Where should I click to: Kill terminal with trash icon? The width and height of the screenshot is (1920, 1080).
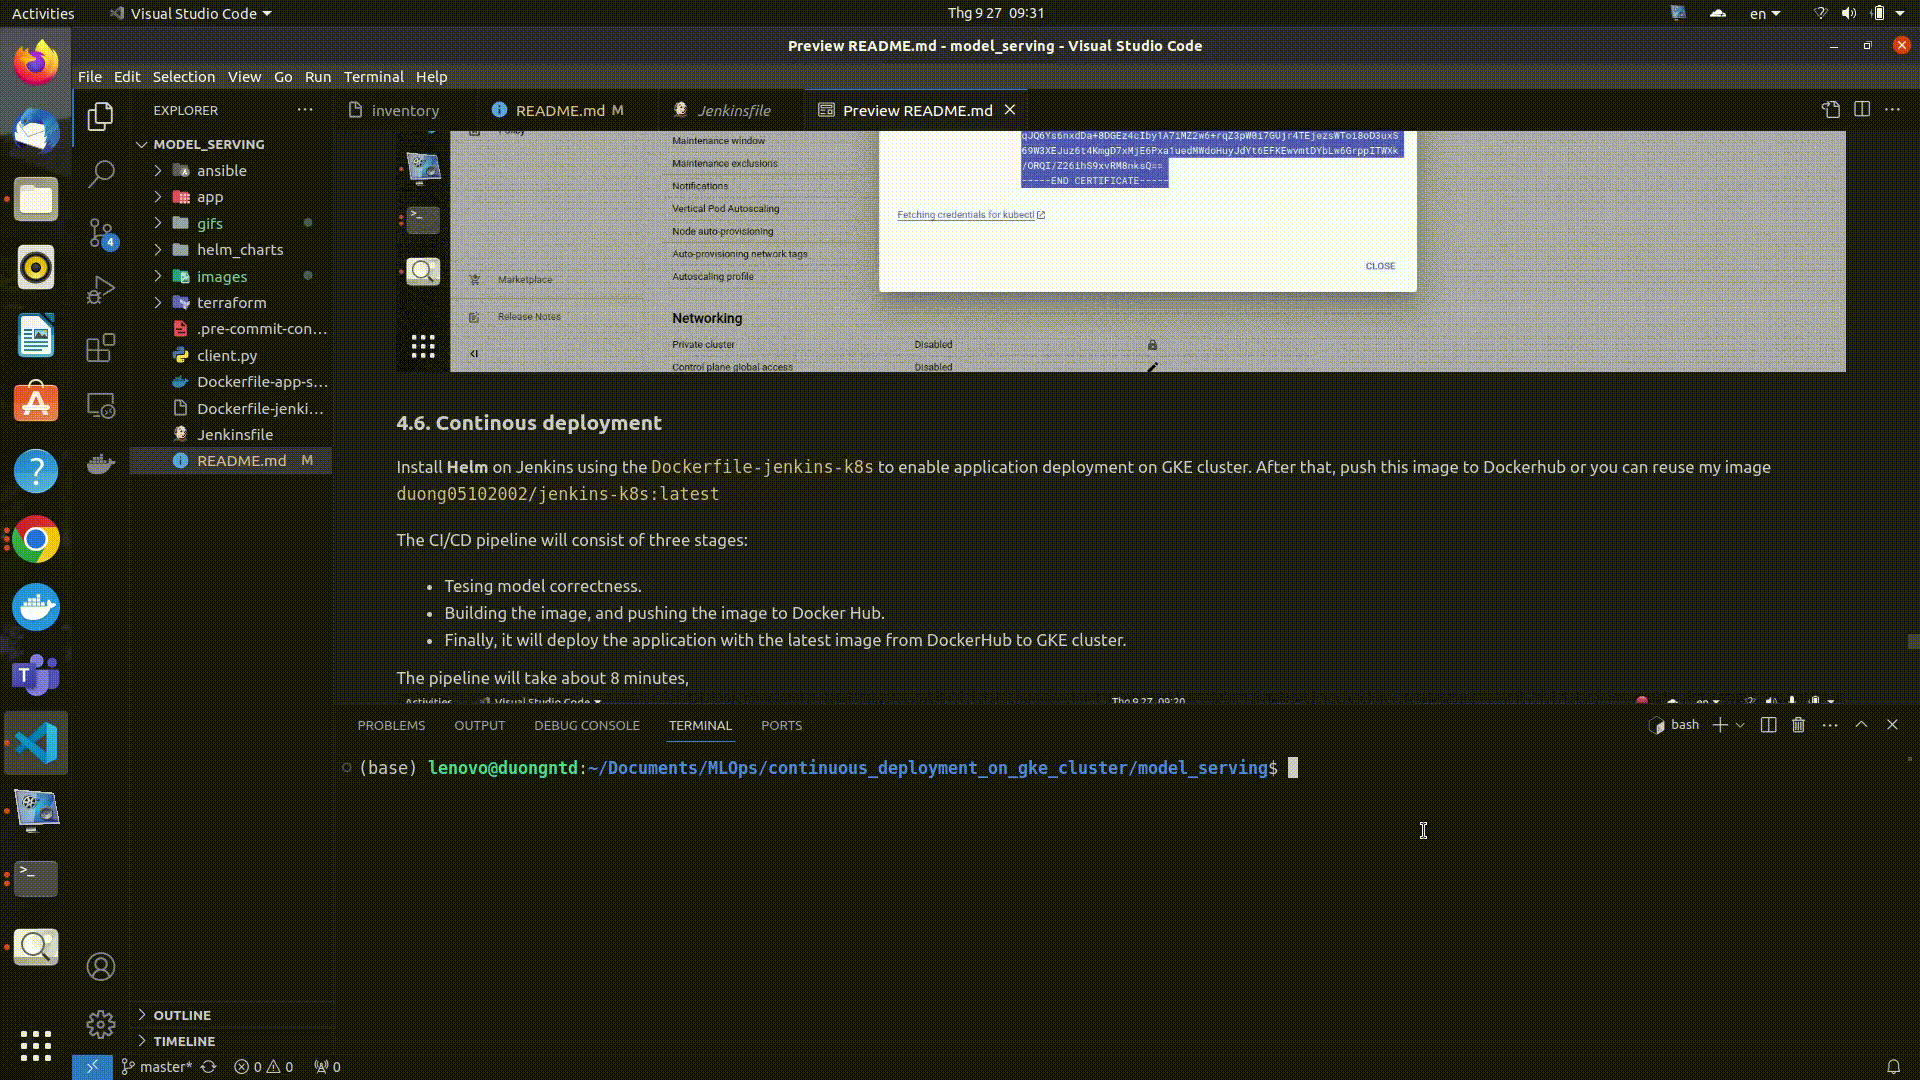[x=1798, y=725]
